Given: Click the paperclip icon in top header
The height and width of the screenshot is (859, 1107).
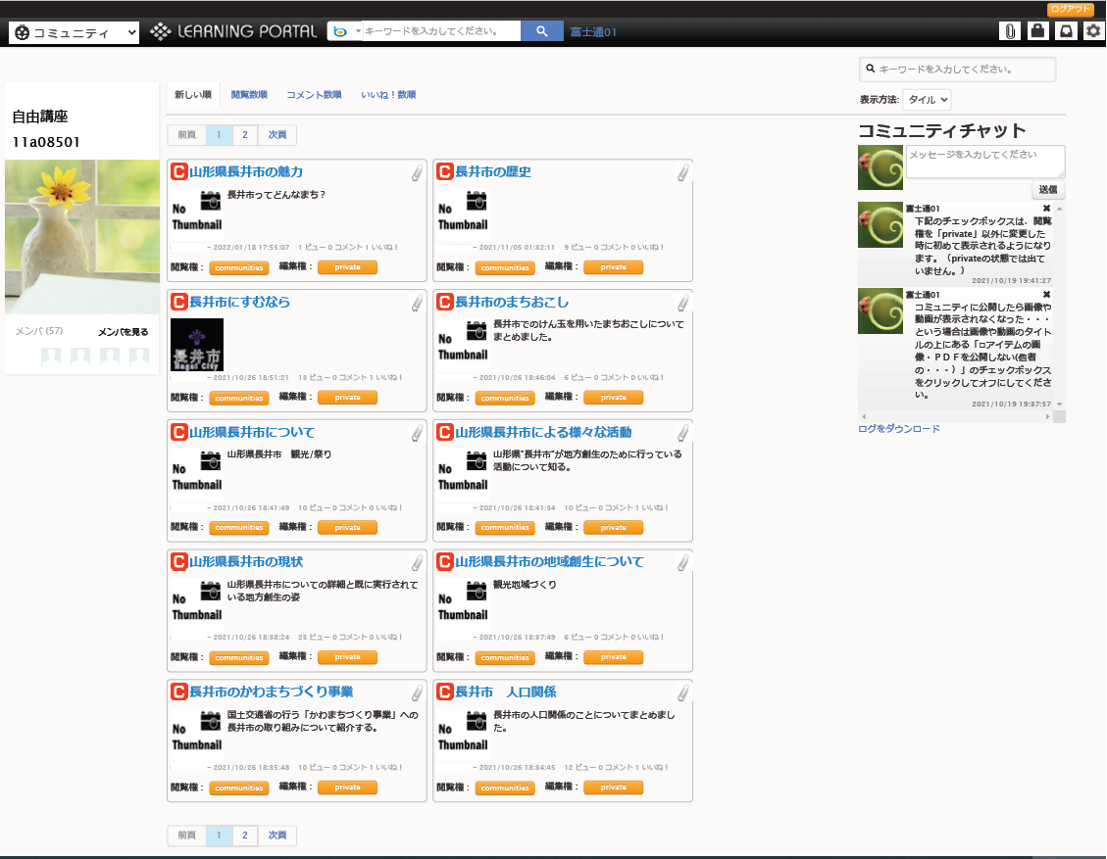Looking at the screenshot, I should 1010,31.
